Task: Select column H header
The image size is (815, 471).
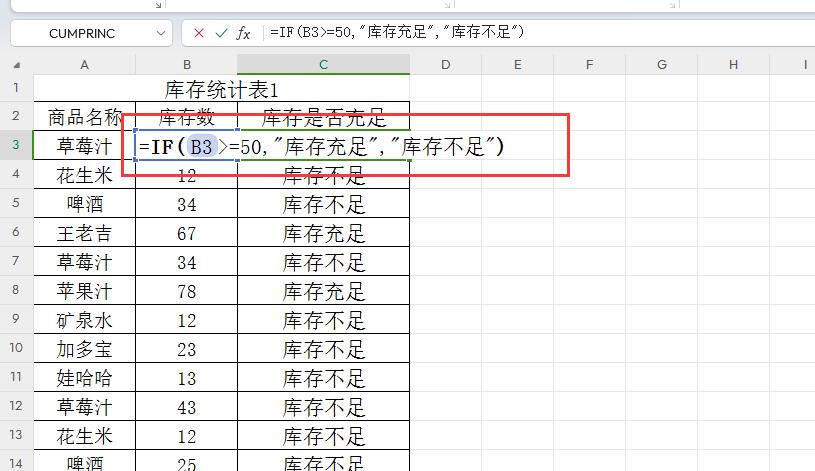Action: click(x=733, y=64)
